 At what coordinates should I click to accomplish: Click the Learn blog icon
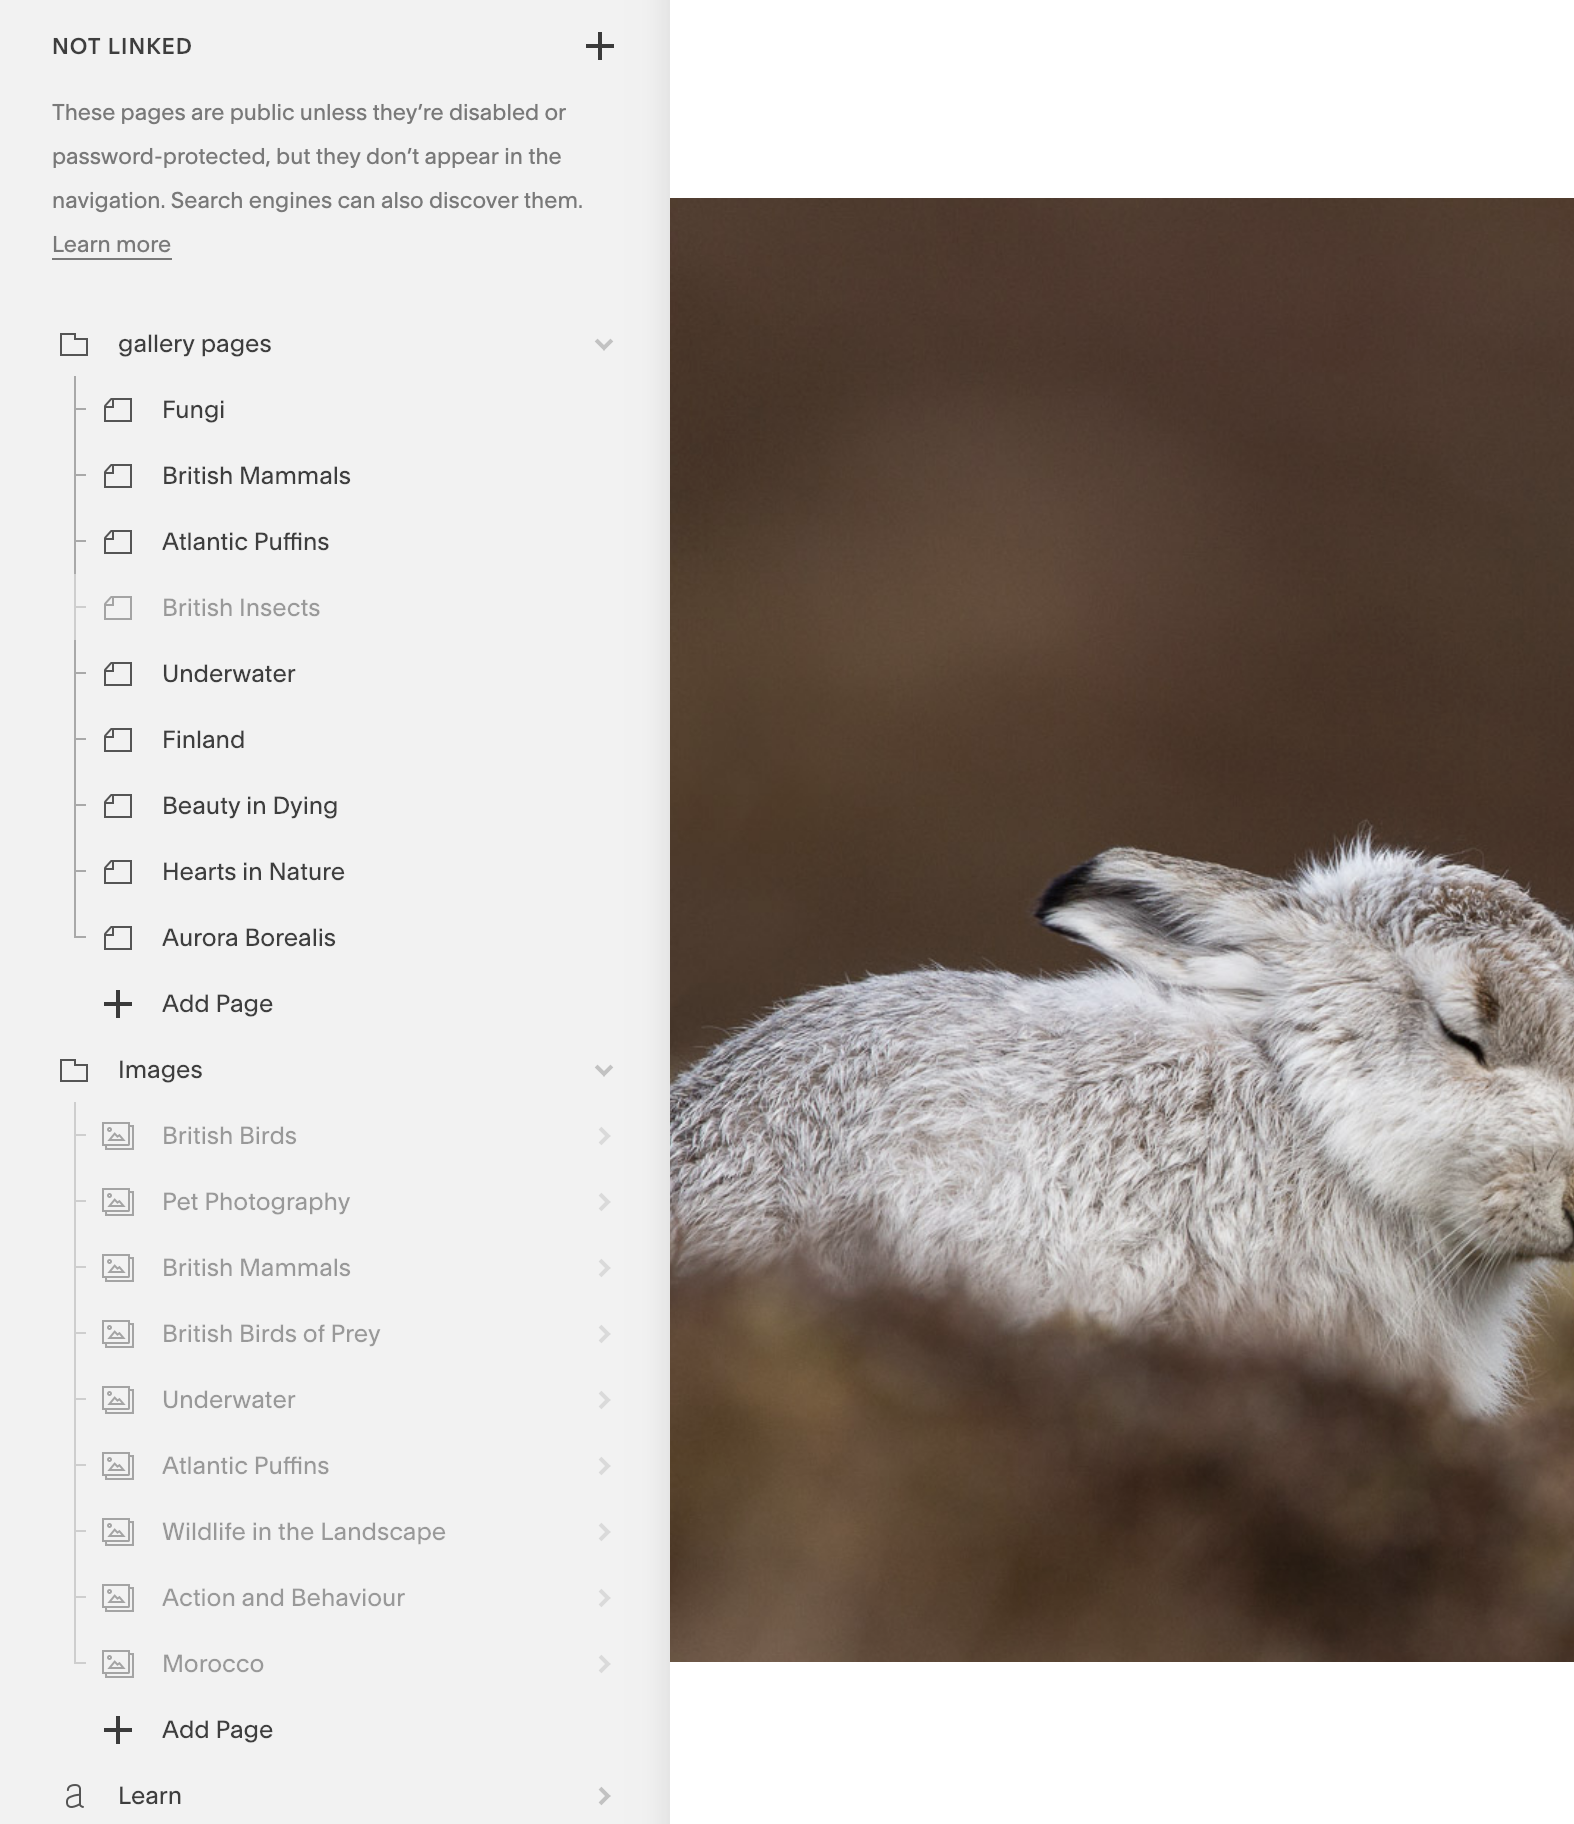(x=74, y=1796)
